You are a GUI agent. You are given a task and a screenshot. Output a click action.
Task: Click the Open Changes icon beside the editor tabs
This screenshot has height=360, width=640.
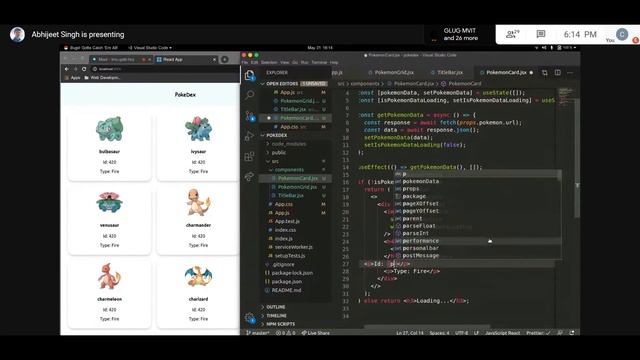544,73
